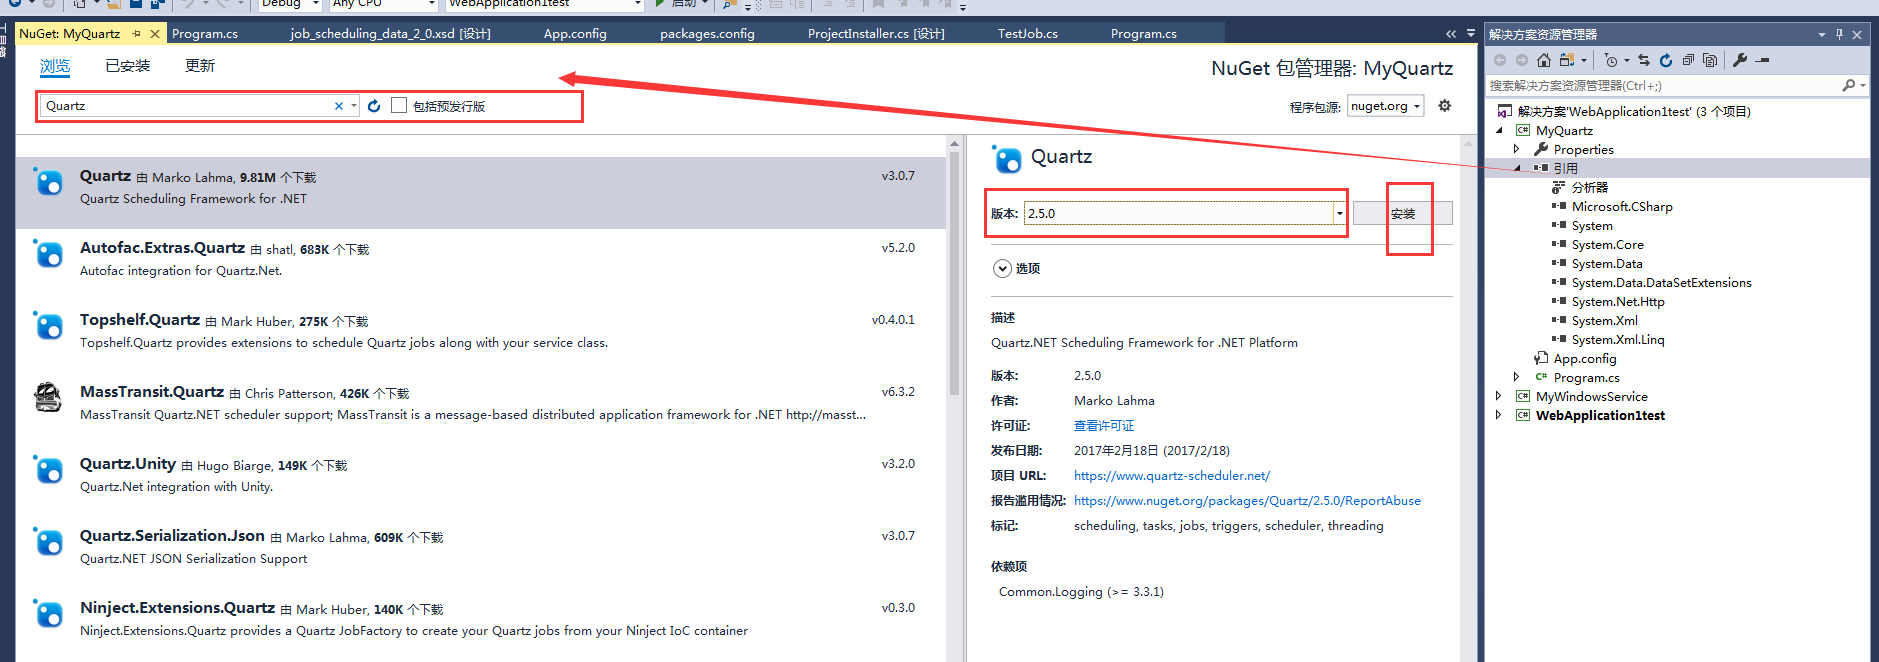This screenshot has width=1879, height=662.
Task: Refresh NuGet search results with the reload icon
Action: tap(374, 106)
